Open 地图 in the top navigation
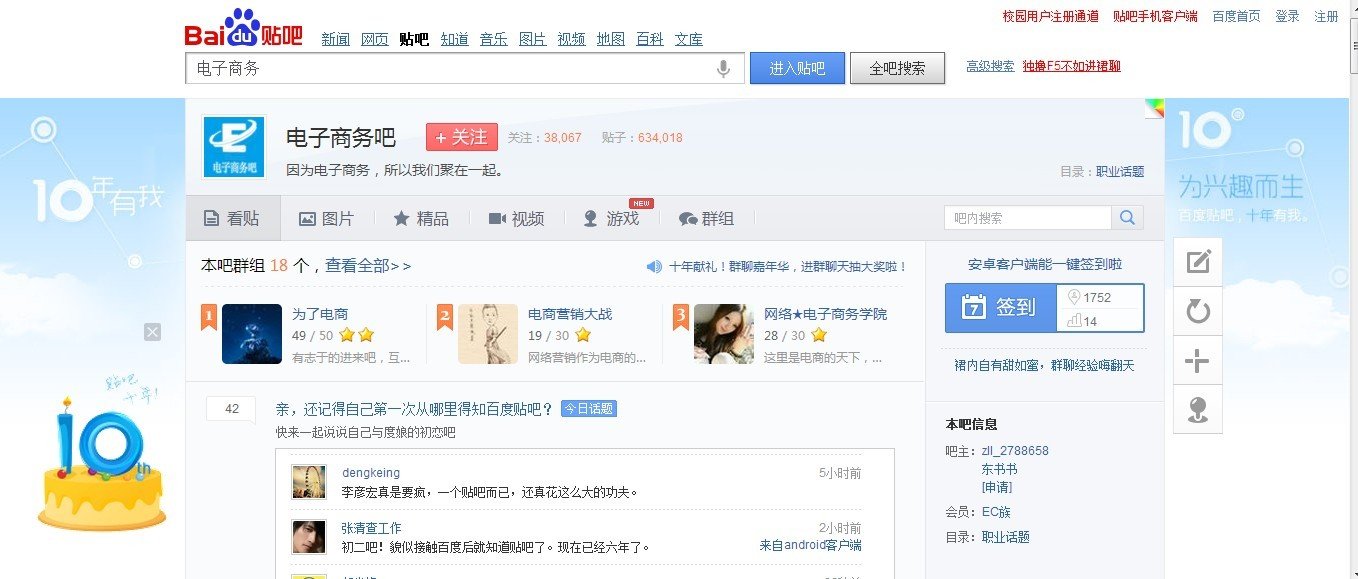The image size is (1358, 579). [x=611, y=39]
